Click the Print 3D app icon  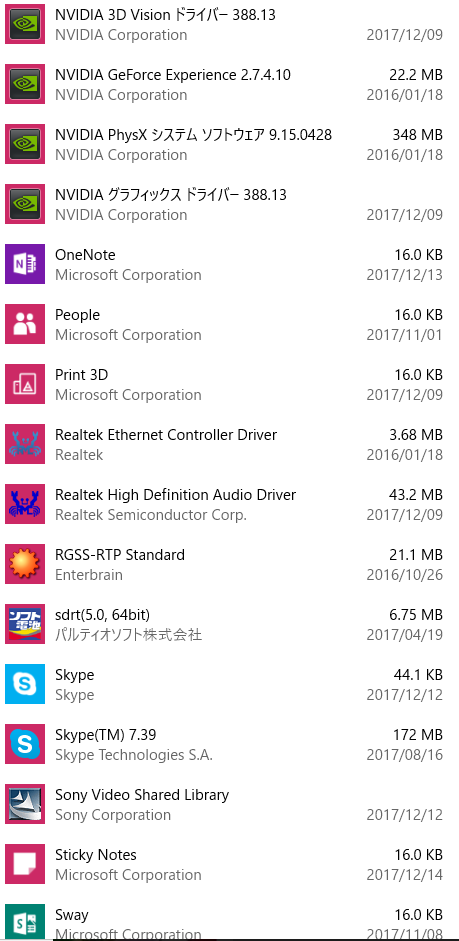click(x=25, y=384)
